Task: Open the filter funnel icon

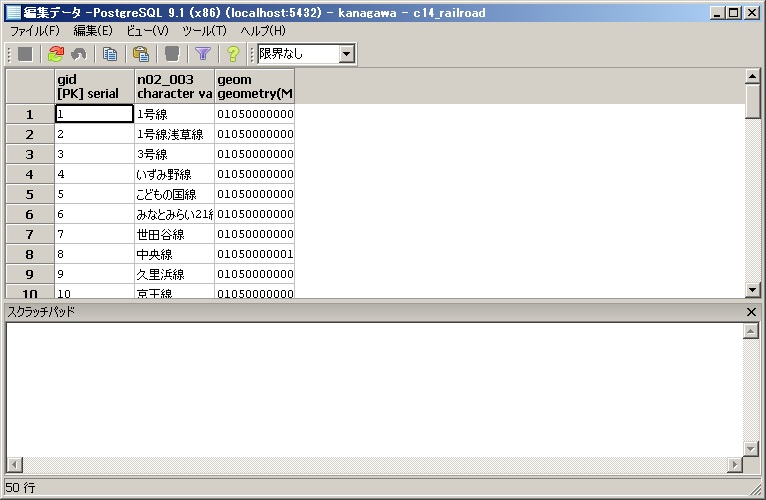Action: coord(203,54)
